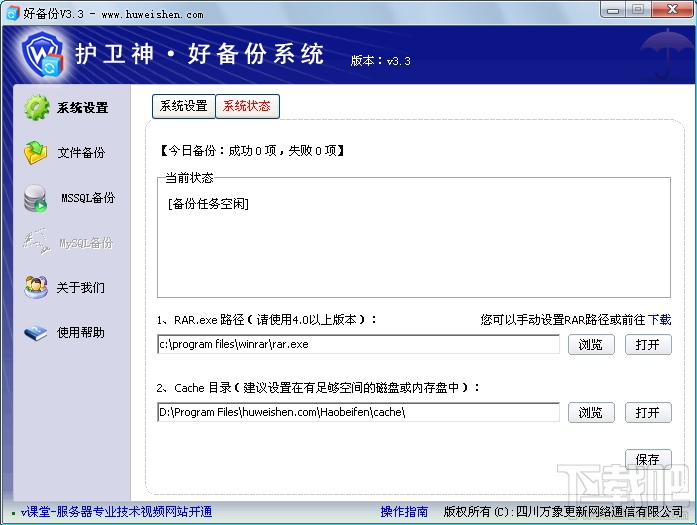Open the 使用帮助 sidebar label
The width and height of the screenshot is (697, 525).
point(80,333)
